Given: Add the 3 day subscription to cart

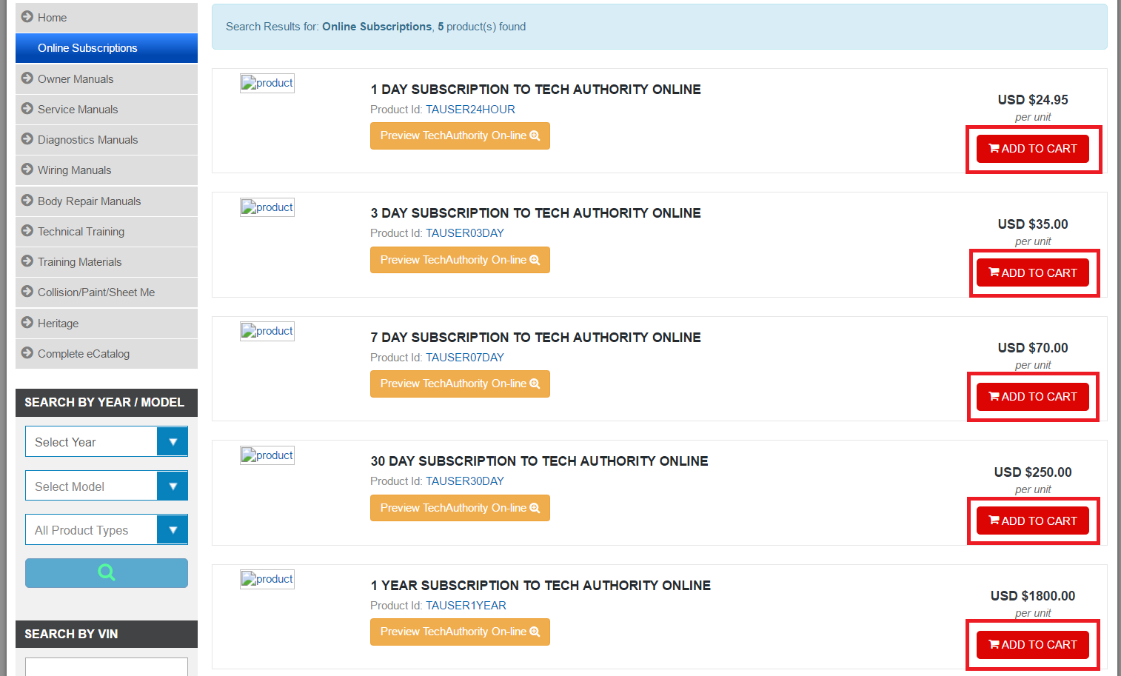Looking at the screenshot, I should click(x=1033, y=272).
